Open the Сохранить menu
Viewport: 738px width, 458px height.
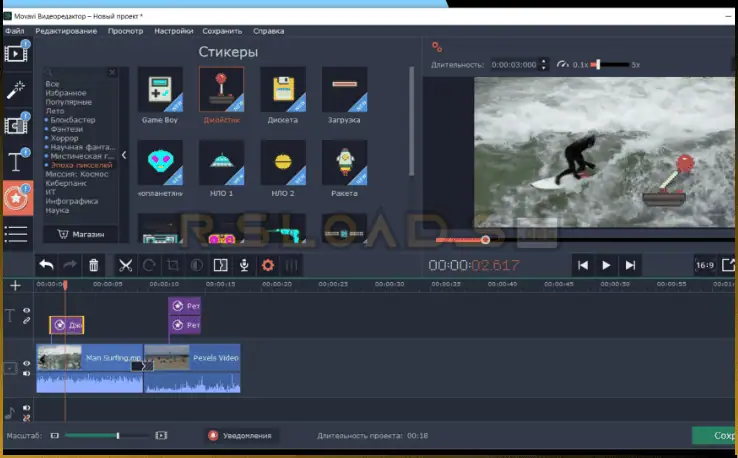click(x=222, y=31)
